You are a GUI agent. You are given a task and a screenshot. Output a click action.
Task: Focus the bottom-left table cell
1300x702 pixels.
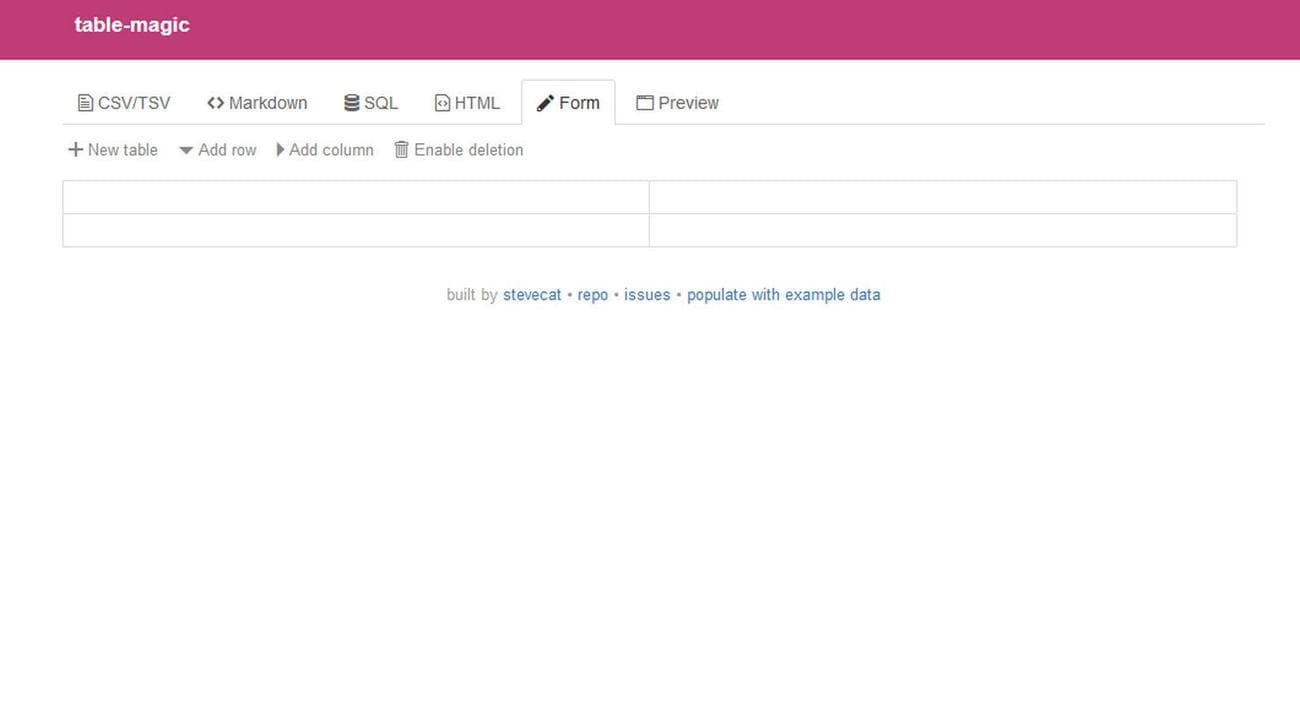[x=355, y=230]
